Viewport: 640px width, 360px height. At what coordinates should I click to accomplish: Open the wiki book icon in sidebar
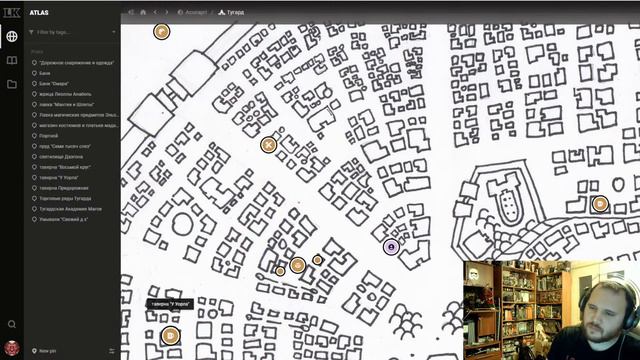(x=12, y=60)
